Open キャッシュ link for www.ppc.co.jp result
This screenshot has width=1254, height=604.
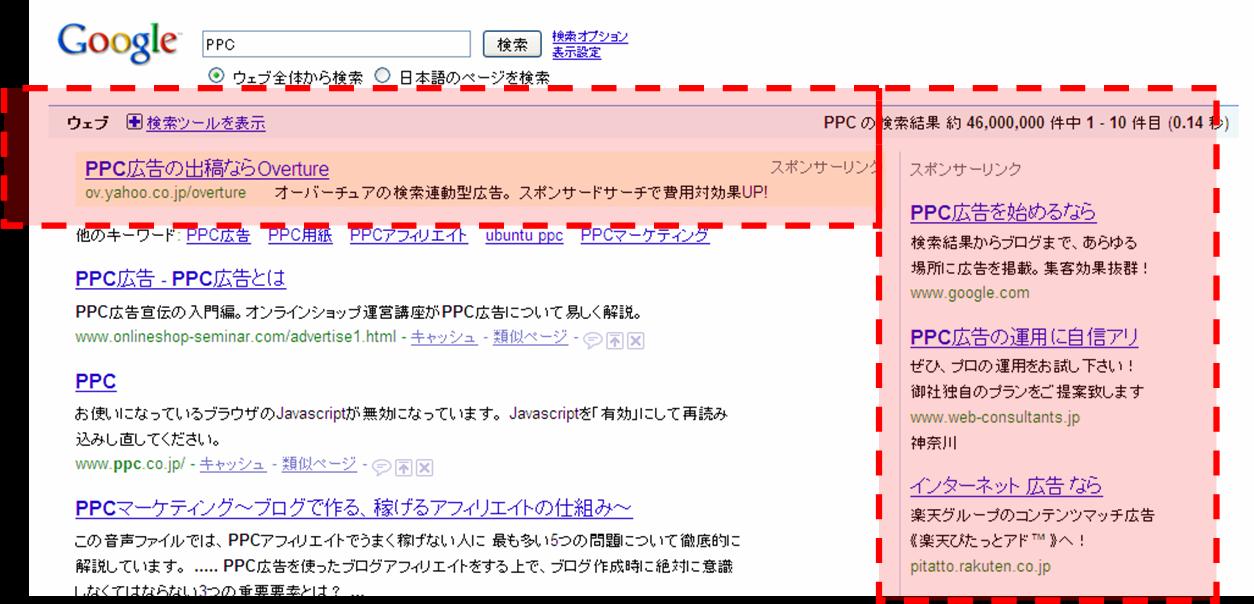tap(233, 465)
